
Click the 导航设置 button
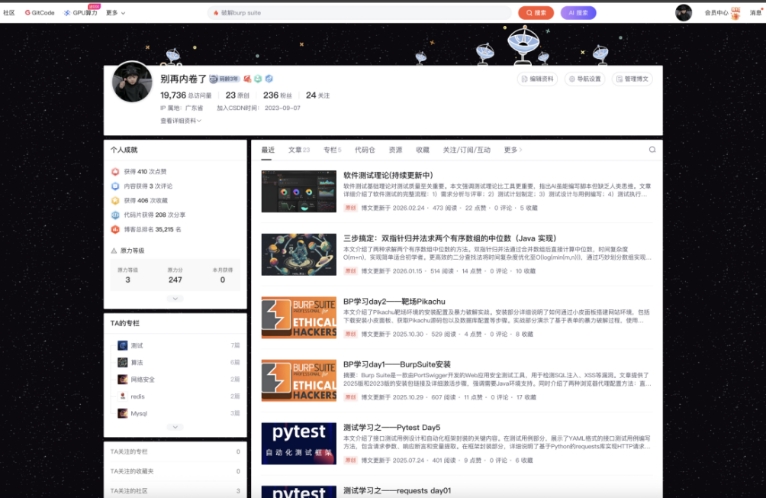pos(585,79)
